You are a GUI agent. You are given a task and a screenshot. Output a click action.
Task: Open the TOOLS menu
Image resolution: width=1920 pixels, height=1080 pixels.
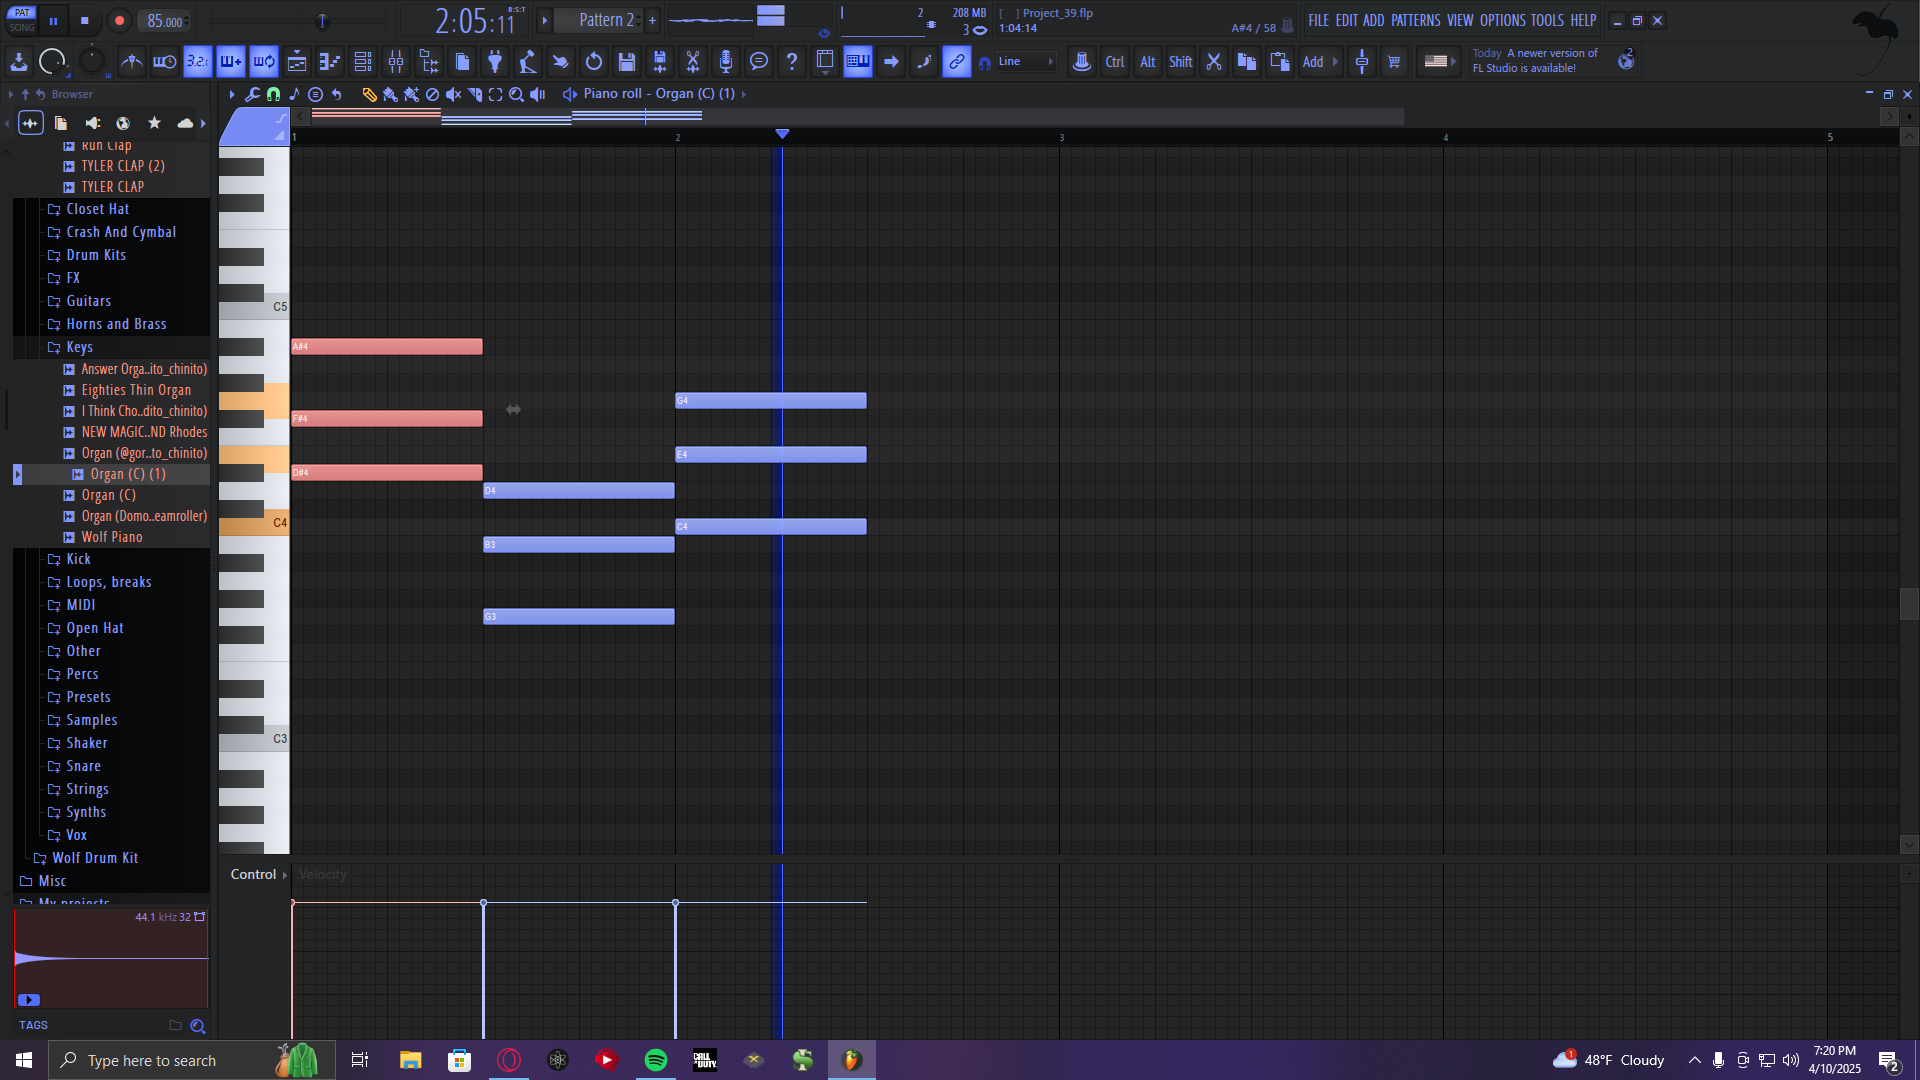[x=1546, y=20]
